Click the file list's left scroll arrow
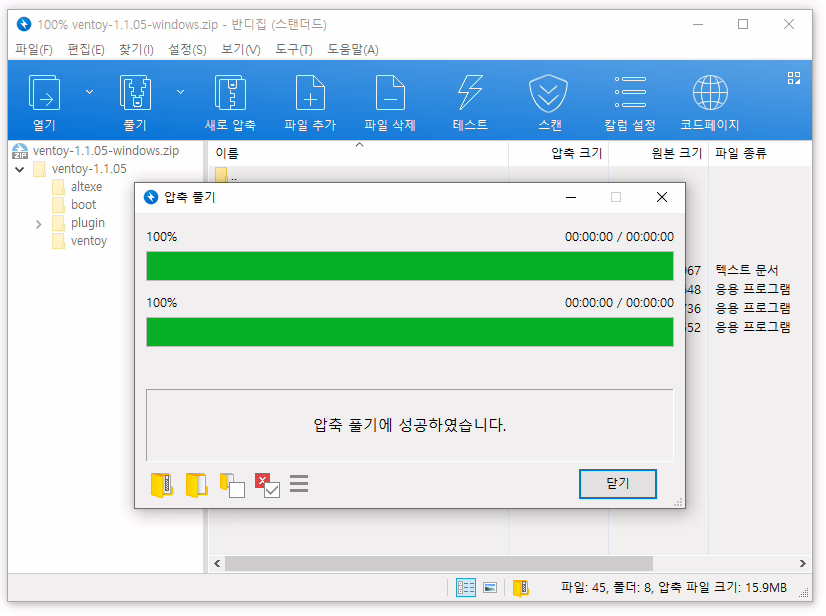Image resolution: width=826 pixels, height=616 pixels. coord(217,563)
